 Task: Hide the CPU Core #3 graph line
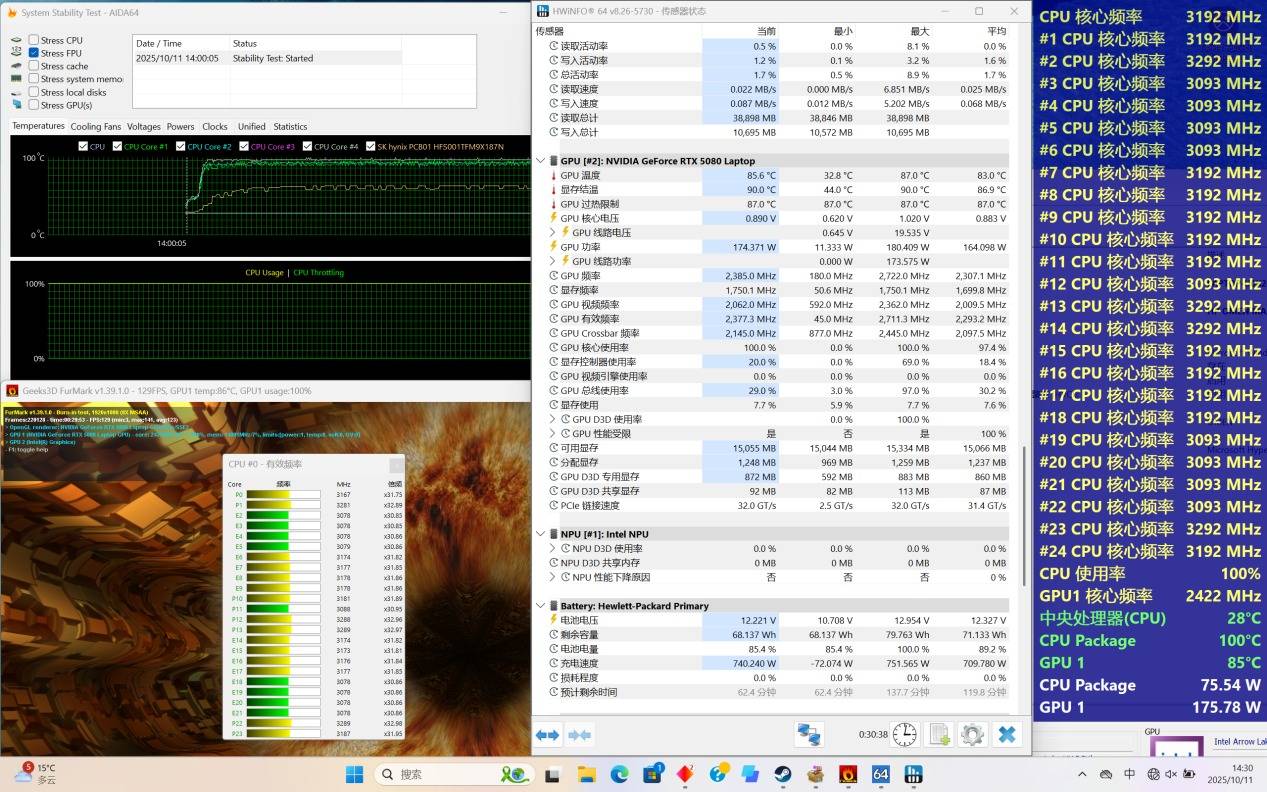244,147
